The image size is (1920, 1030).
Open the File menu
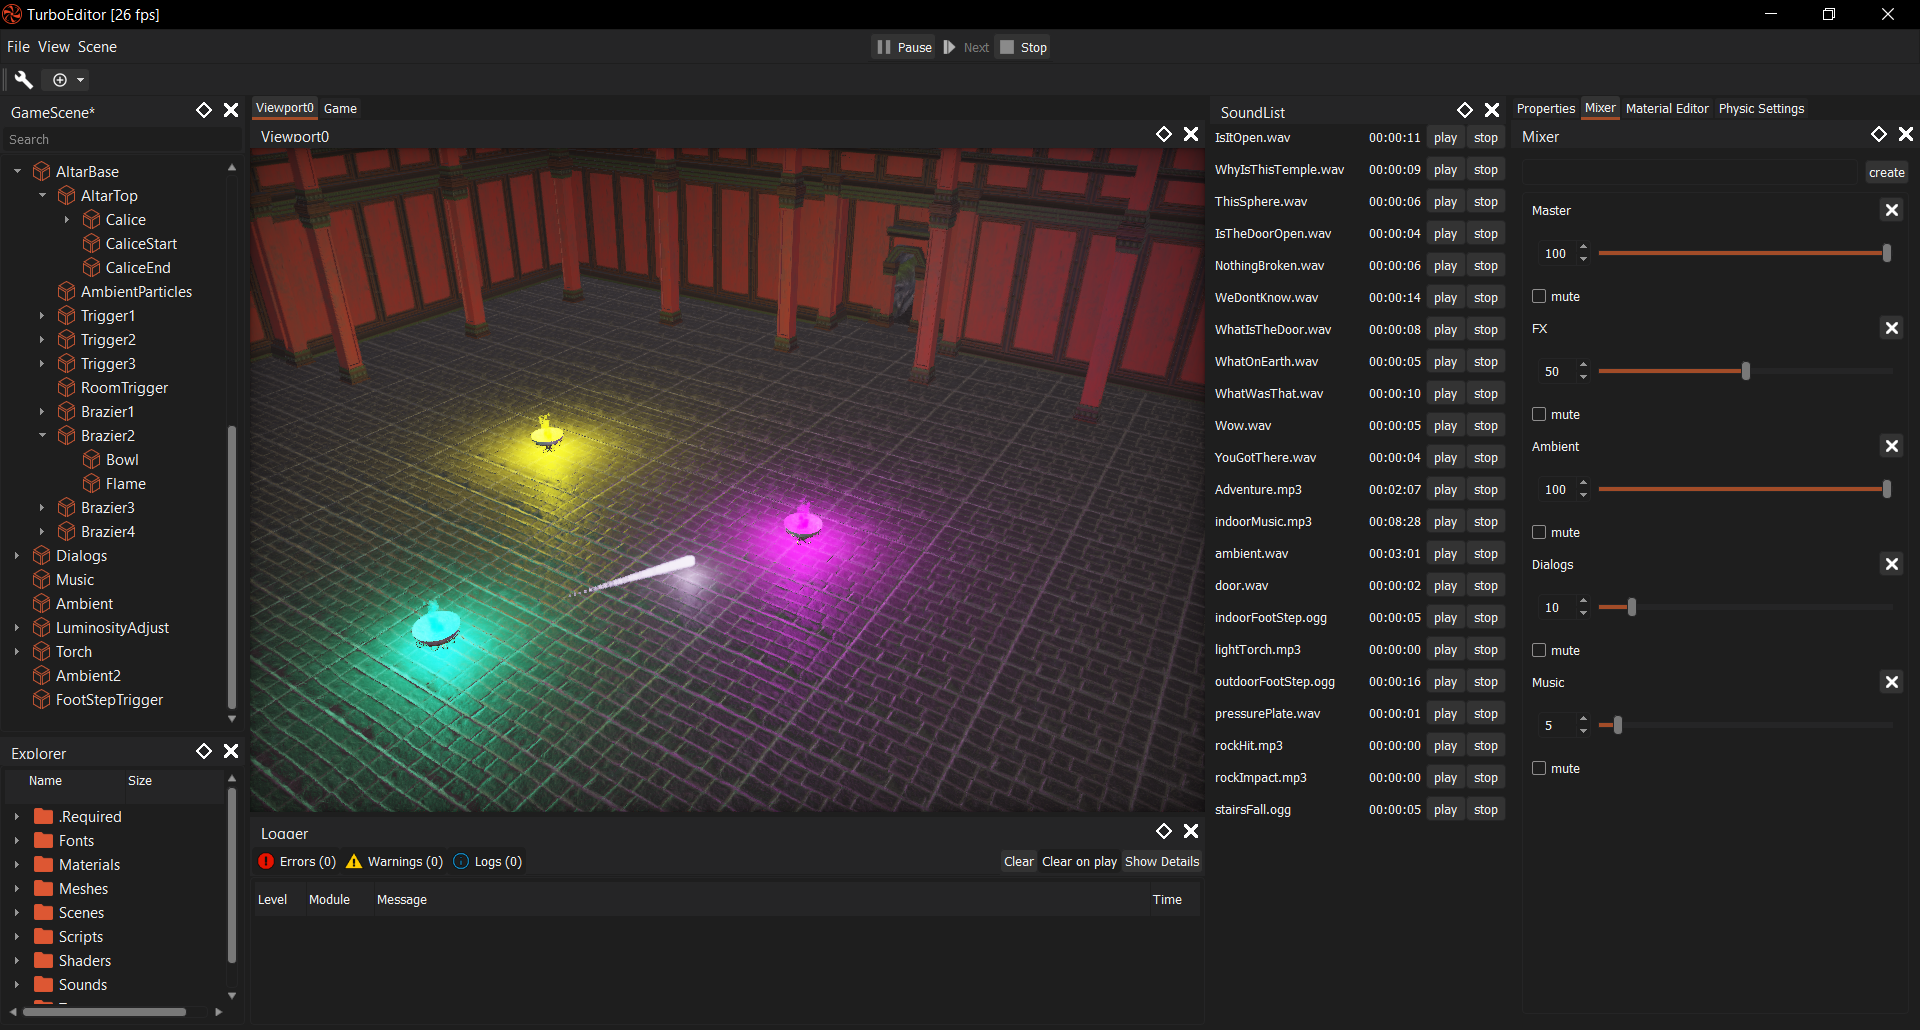point(18,47)
